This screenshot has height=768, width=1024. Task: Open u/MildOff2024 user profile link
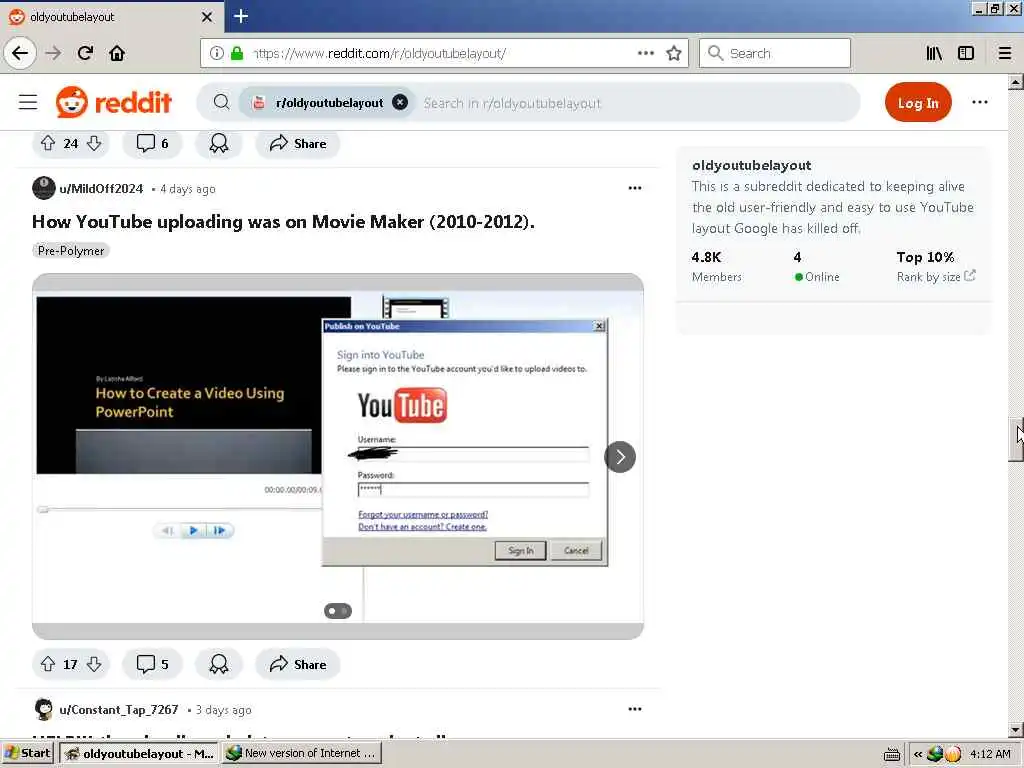[x=101, y=189]
